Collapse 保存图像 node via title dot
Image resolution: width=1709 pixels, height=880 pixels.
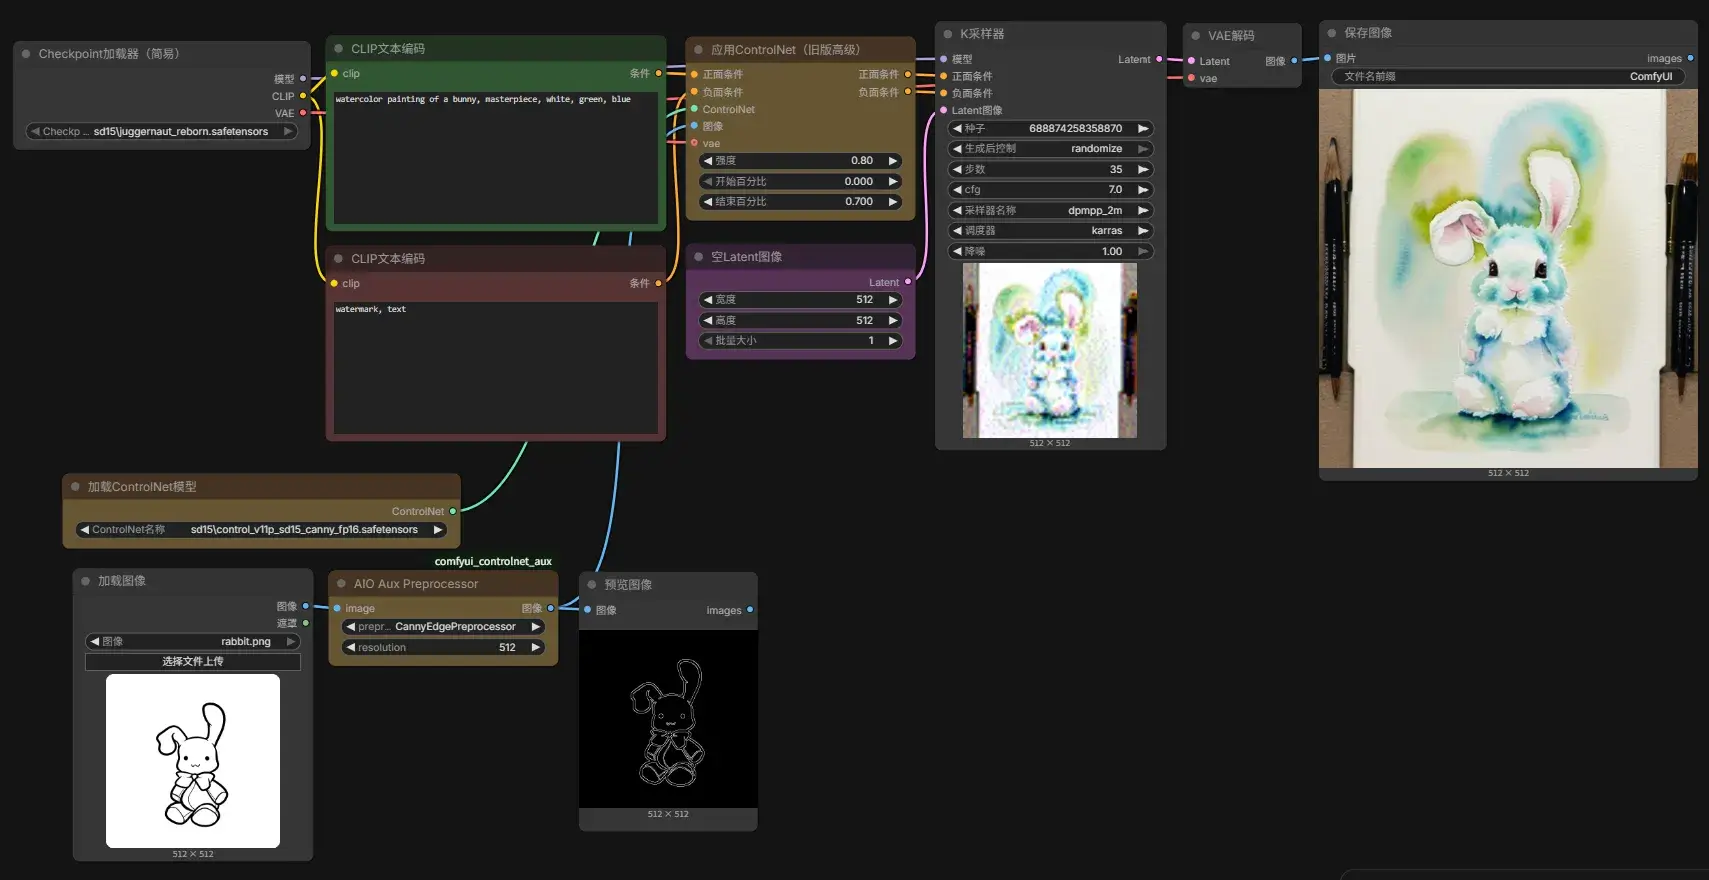coord(1332,33)
